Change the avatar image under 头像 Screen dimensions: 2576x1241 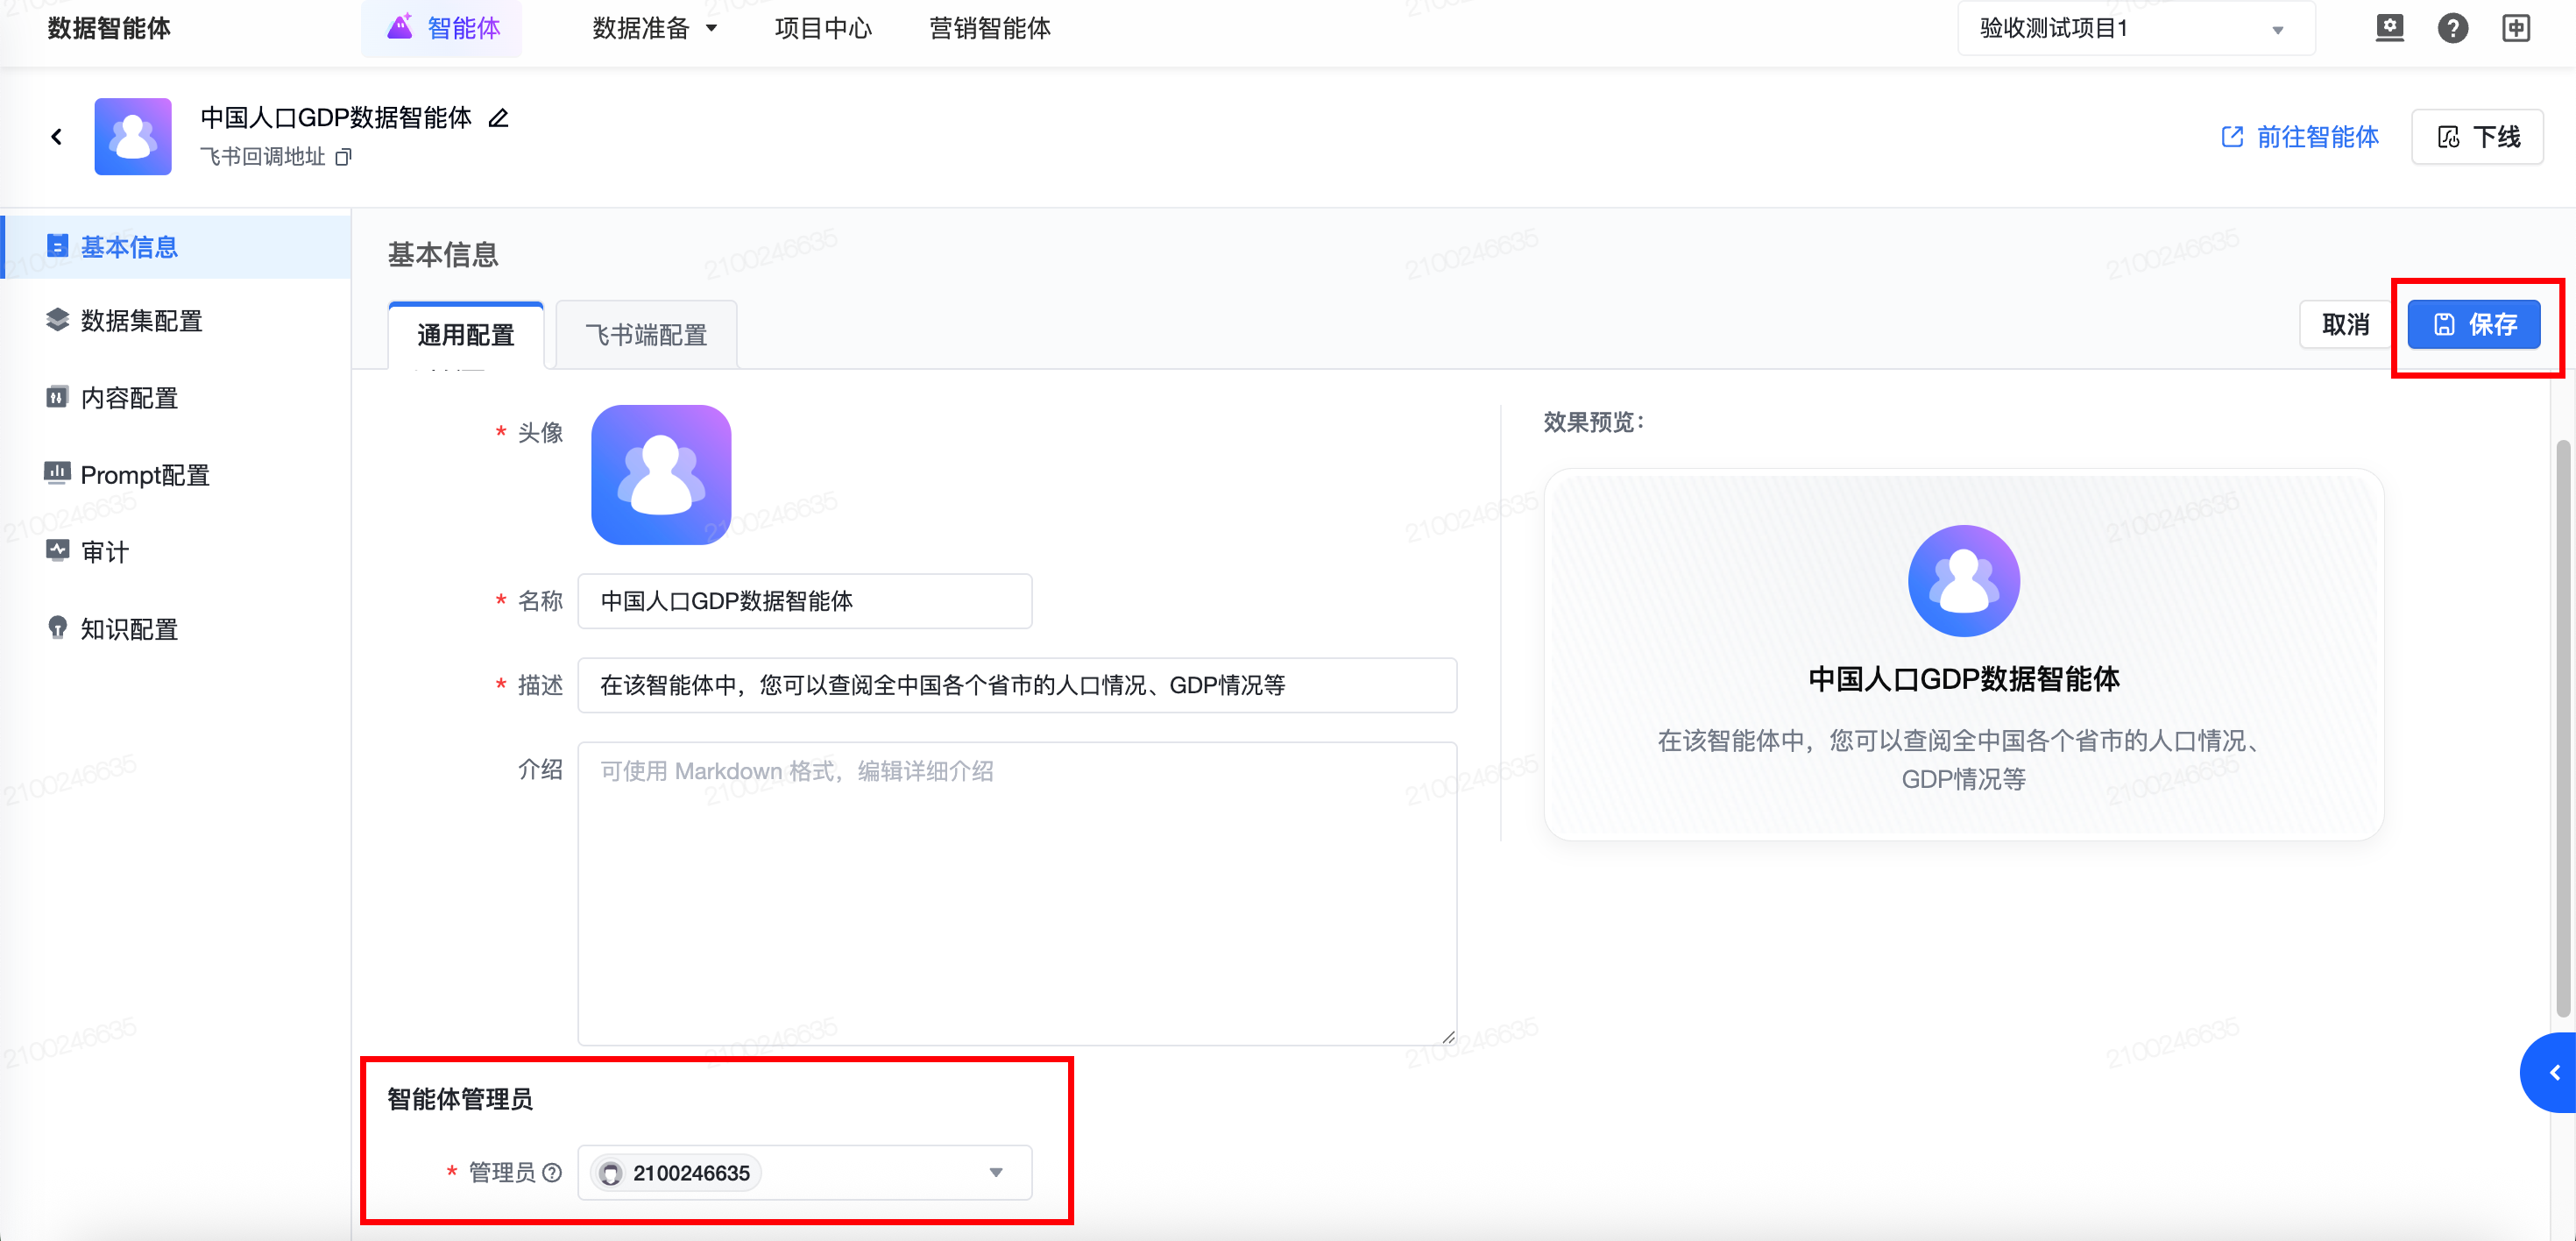pos(661,475)
